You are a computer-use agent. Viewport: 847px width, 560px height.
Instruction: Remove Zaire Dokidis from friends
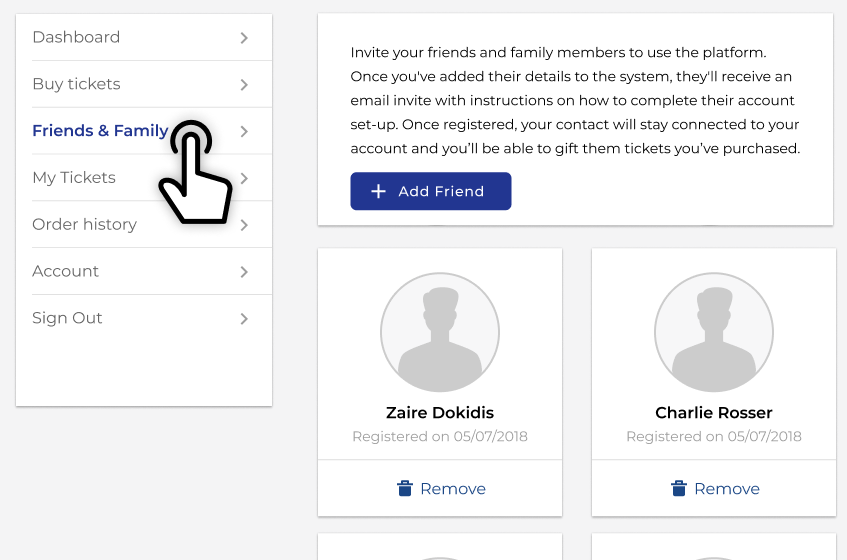[440, 488]
